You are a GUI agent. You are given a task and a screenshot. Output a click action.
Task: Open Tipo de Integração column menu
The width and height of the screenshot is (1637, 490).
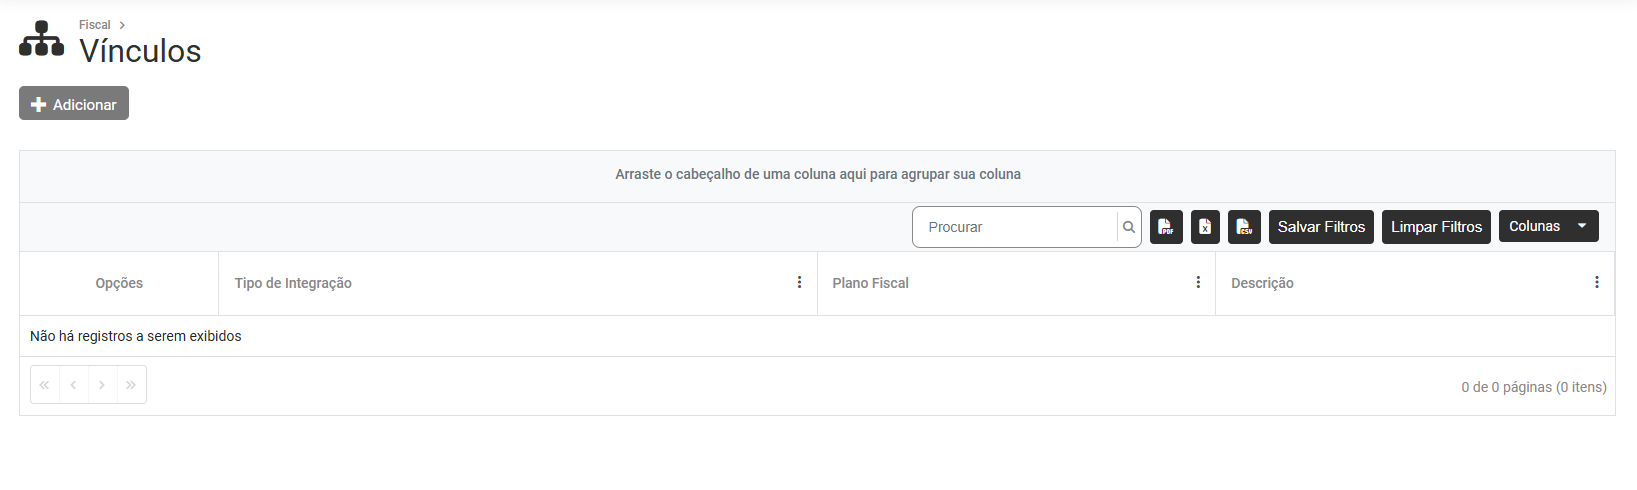point(799,283)
